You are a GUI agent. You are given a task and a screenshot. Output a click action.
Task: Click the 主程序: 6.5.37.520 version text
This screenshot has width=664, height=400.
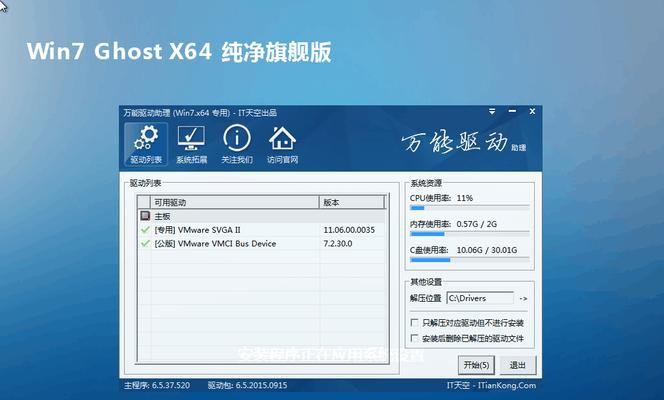[157, 385]
